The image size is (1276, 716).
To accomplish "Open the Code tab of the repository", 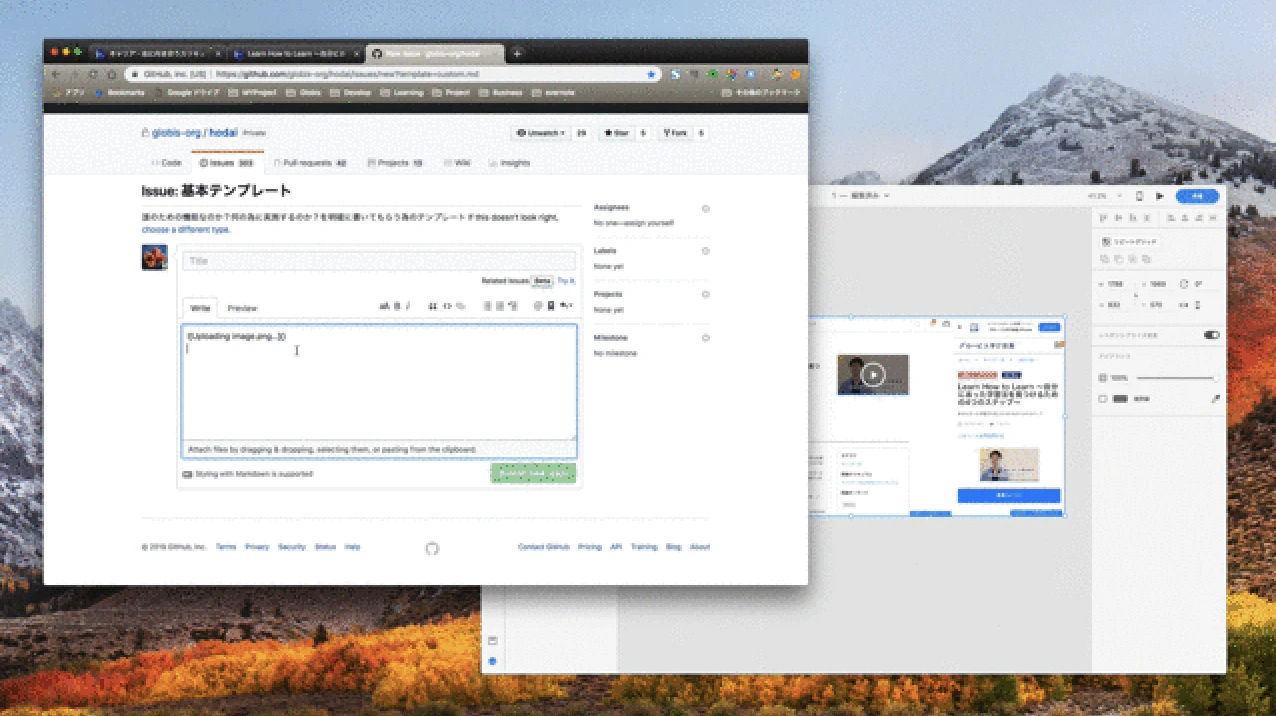I will tap(166, 163).
